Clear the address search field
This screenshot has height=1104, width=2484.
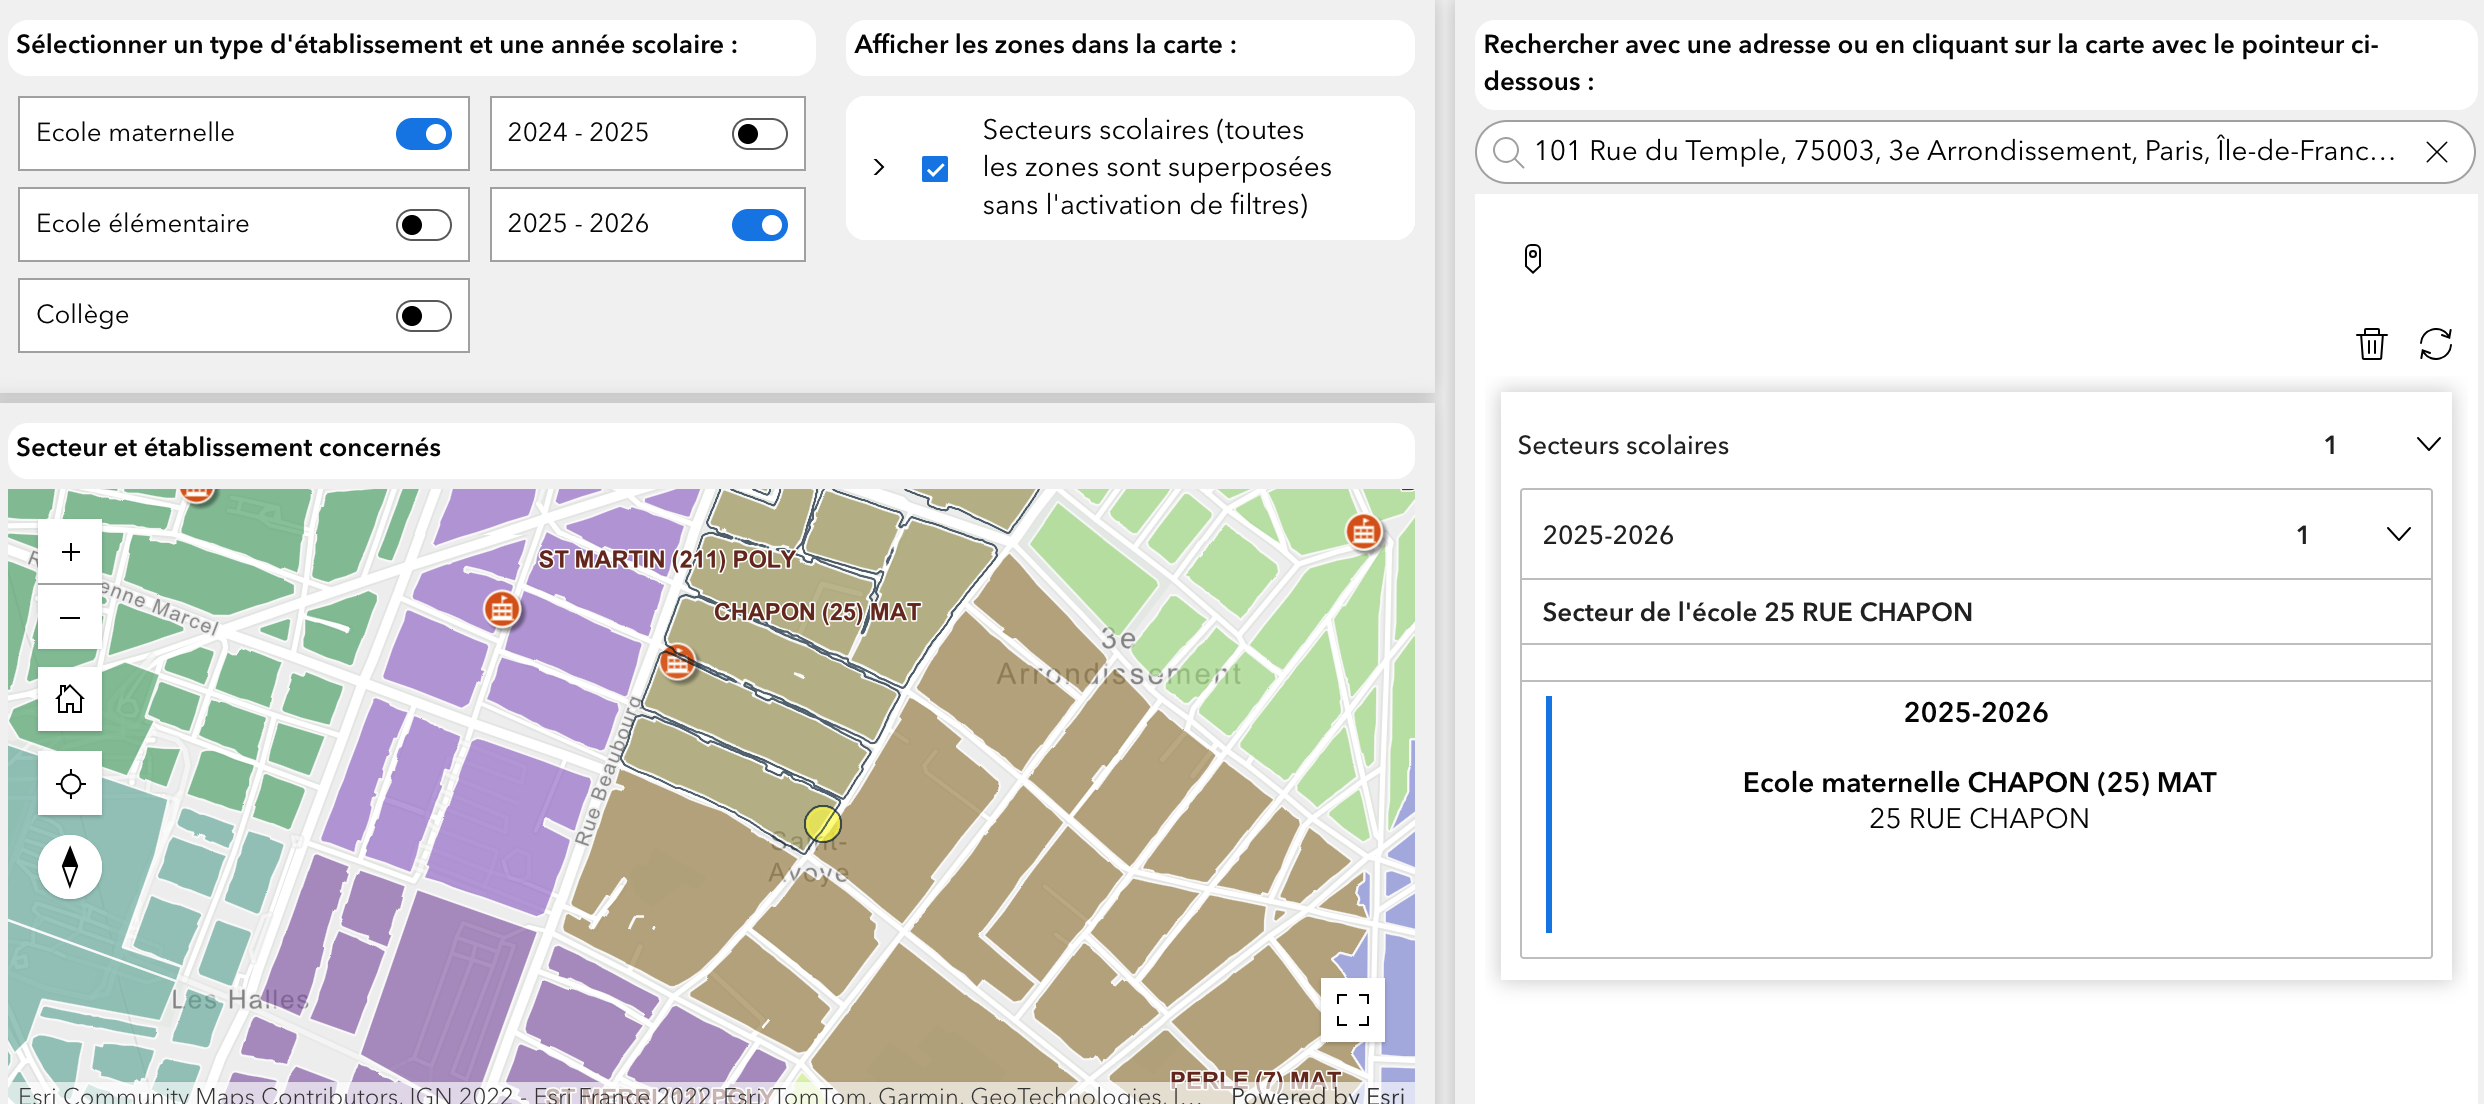2437,152
